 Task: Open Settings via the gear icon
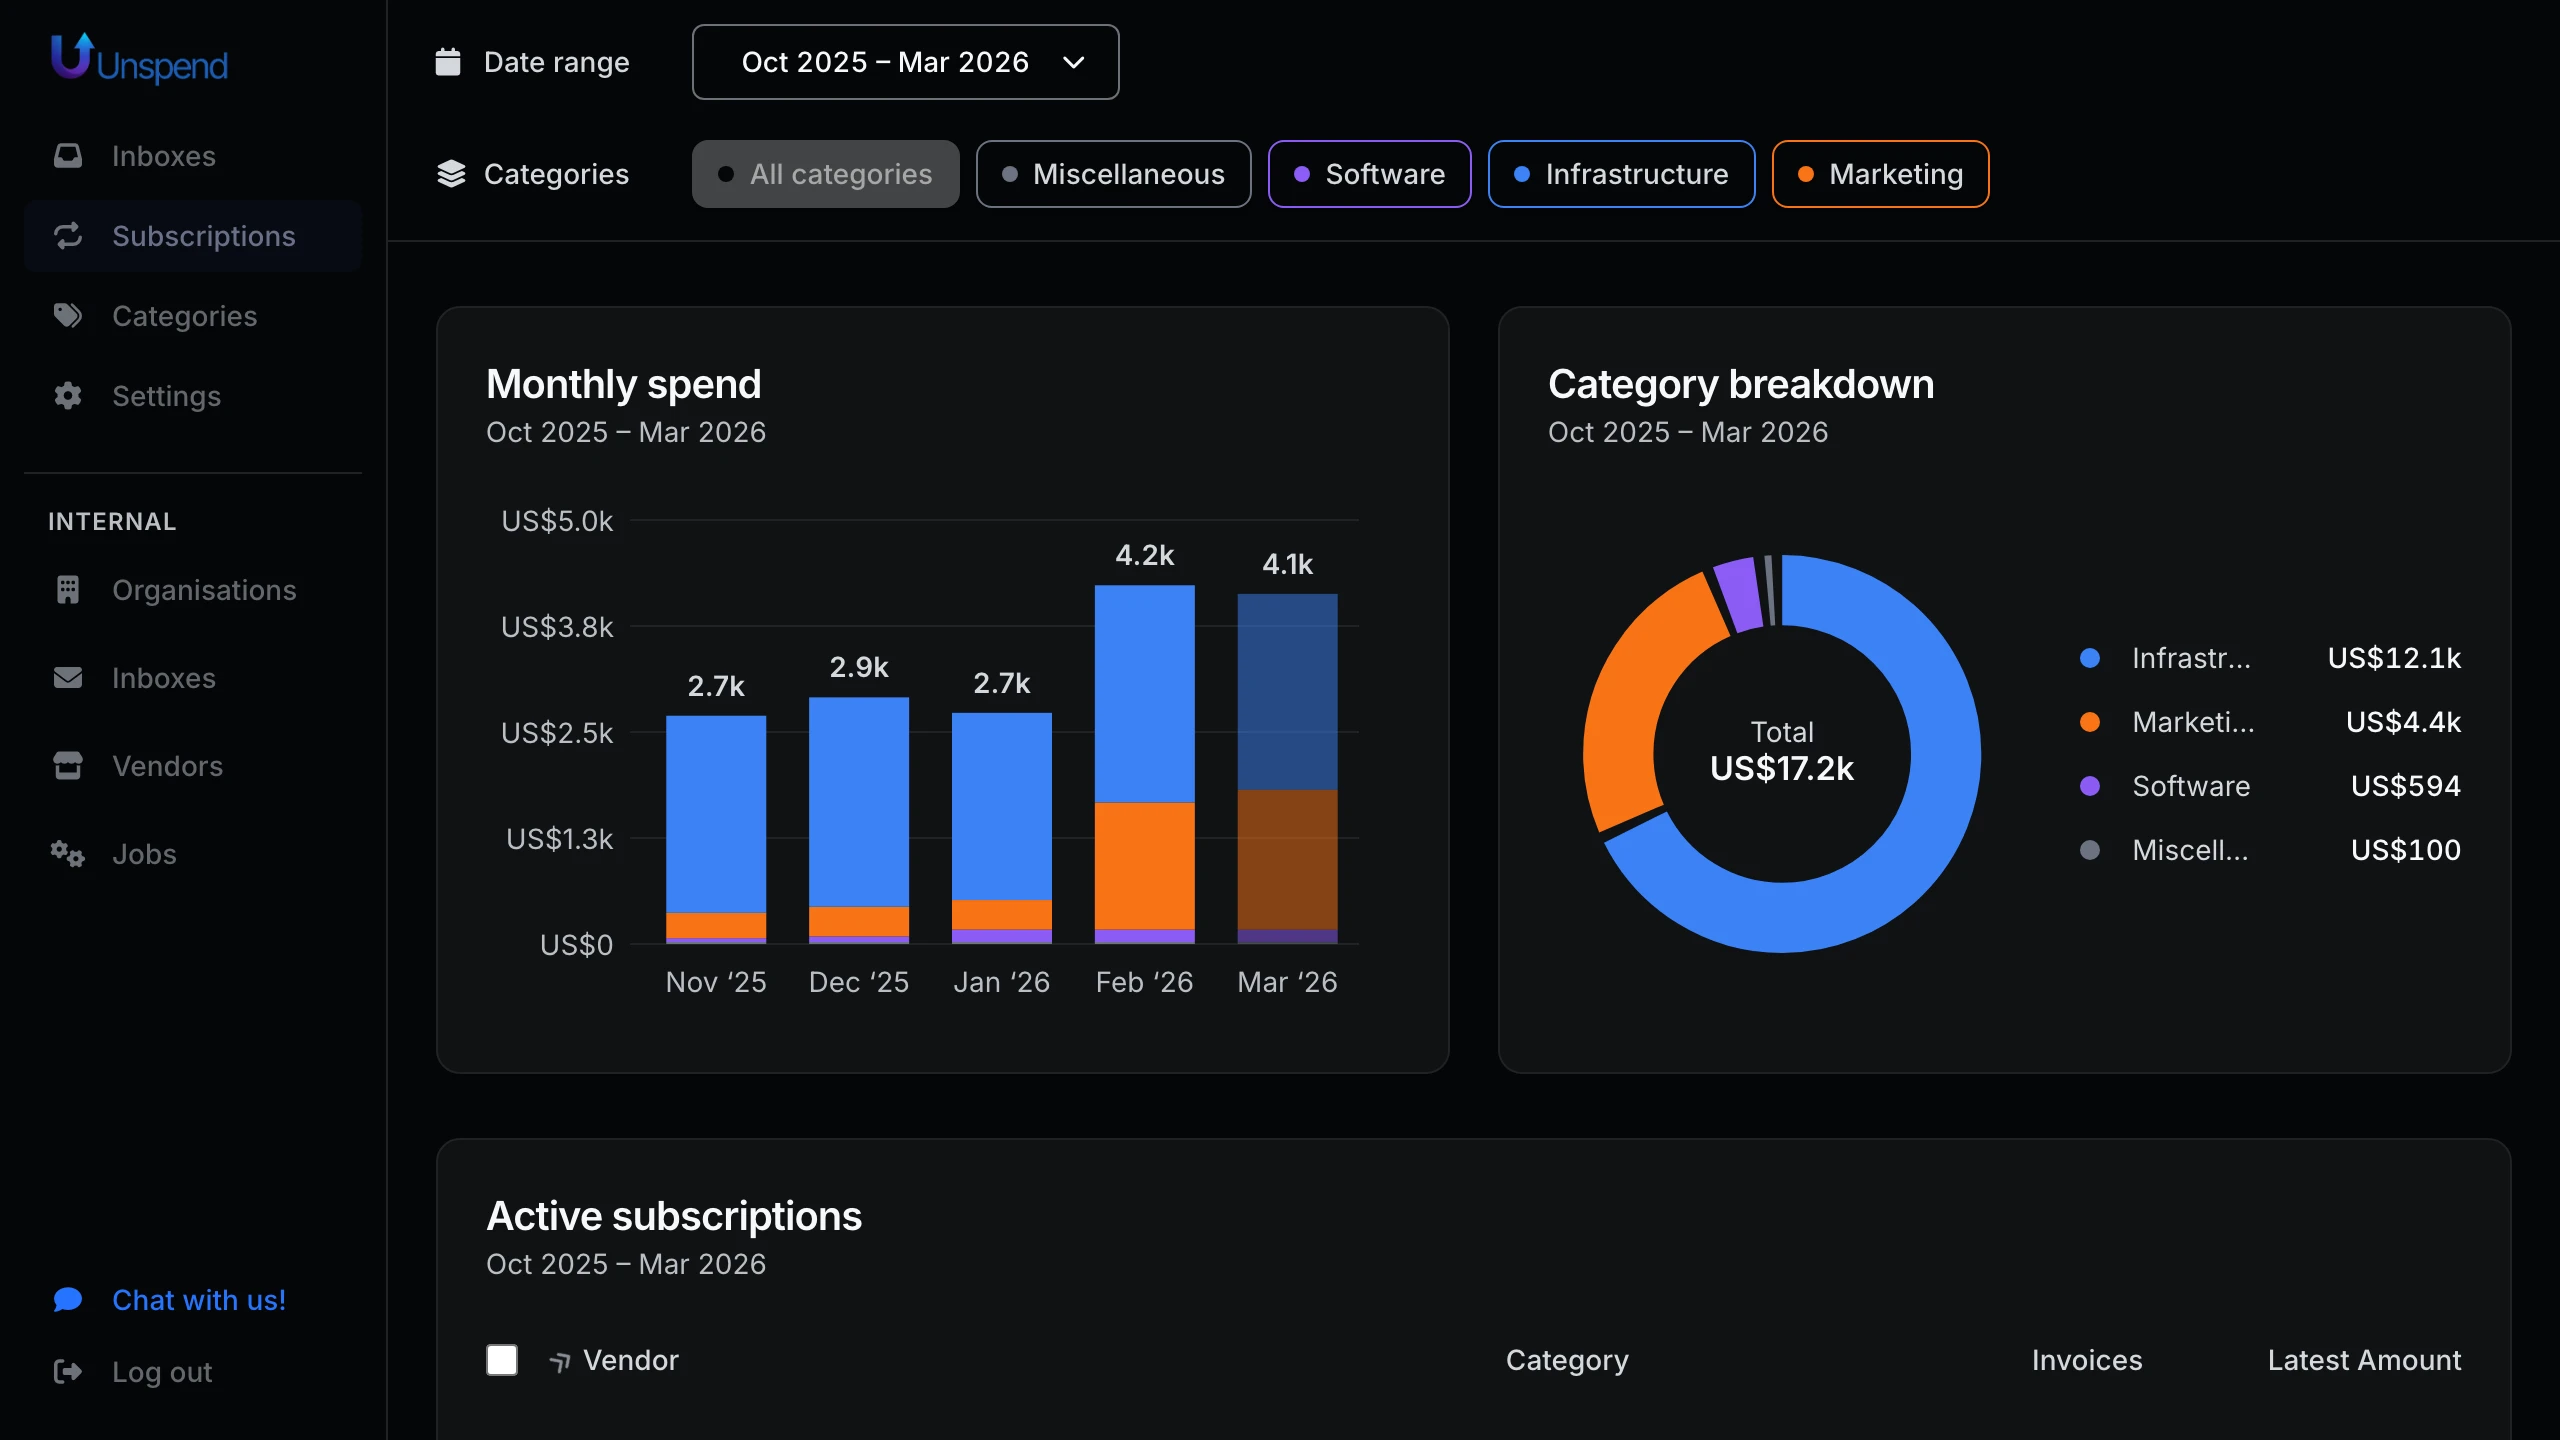pos(67,396)
